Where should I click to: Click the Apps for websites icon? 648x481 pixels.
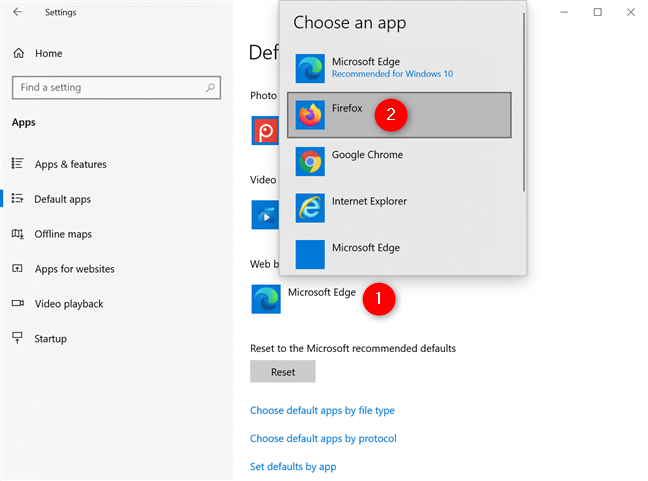pos(17,269)
